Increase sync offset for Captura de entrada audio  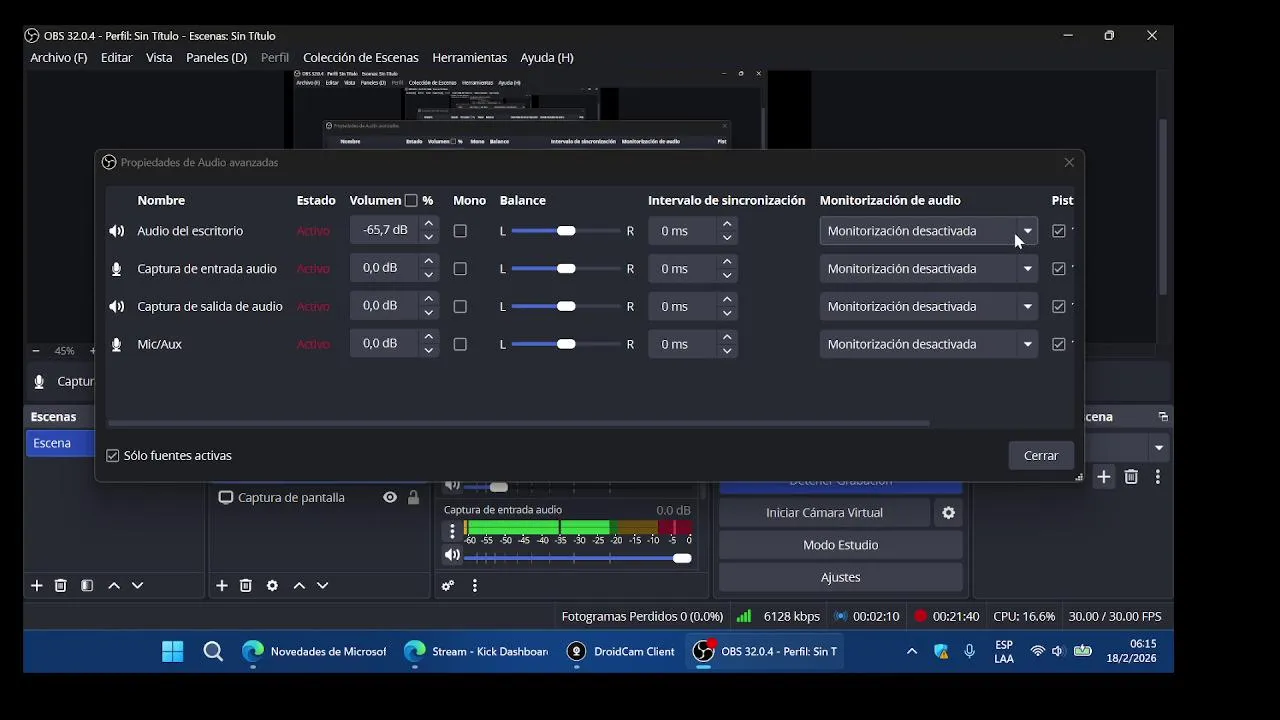tap(727, 262)
